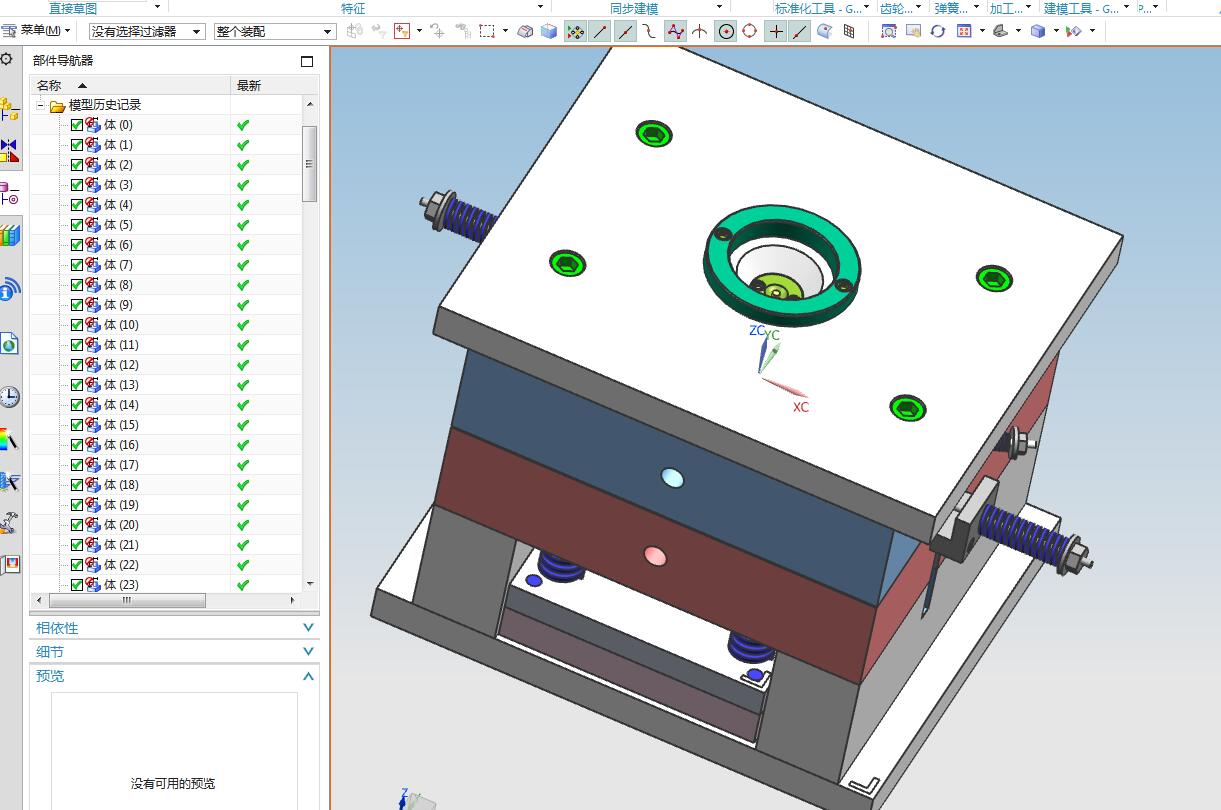Open the Constraint Navigator sidebar tab
The width and height of the screenshot is (1221, 810).
[x=9, y=150]
